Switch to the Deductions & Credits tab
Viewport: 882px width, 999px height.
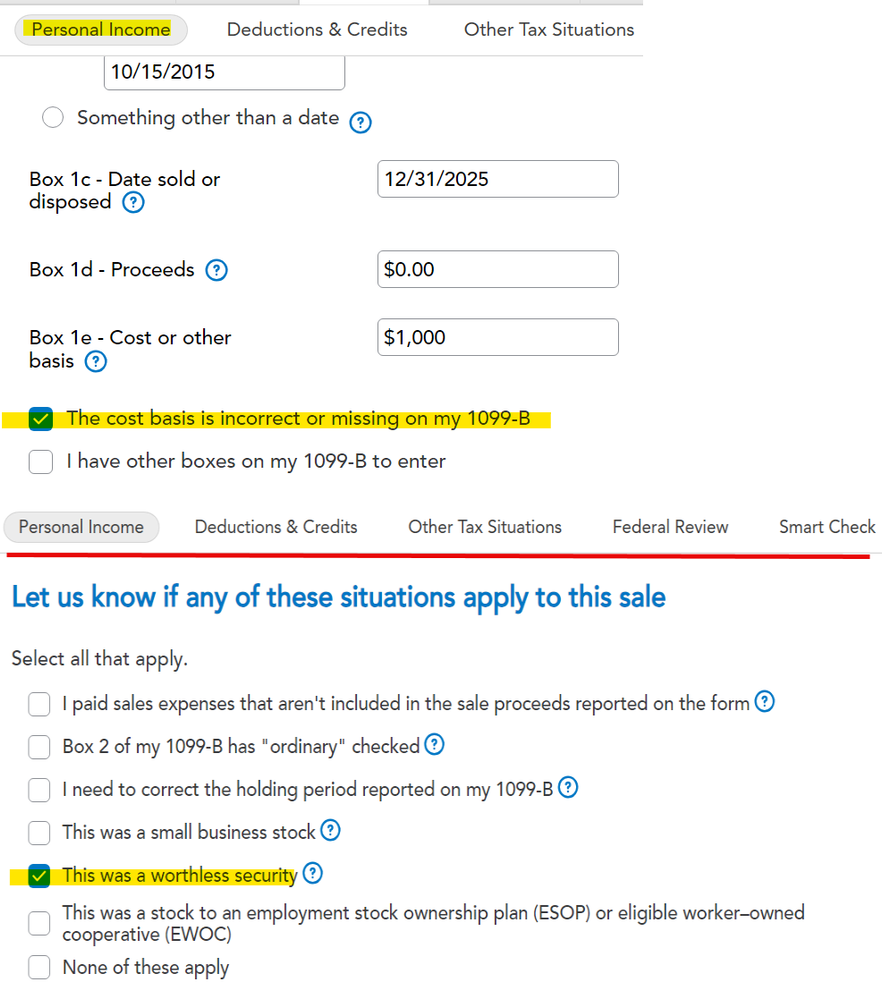317,29
